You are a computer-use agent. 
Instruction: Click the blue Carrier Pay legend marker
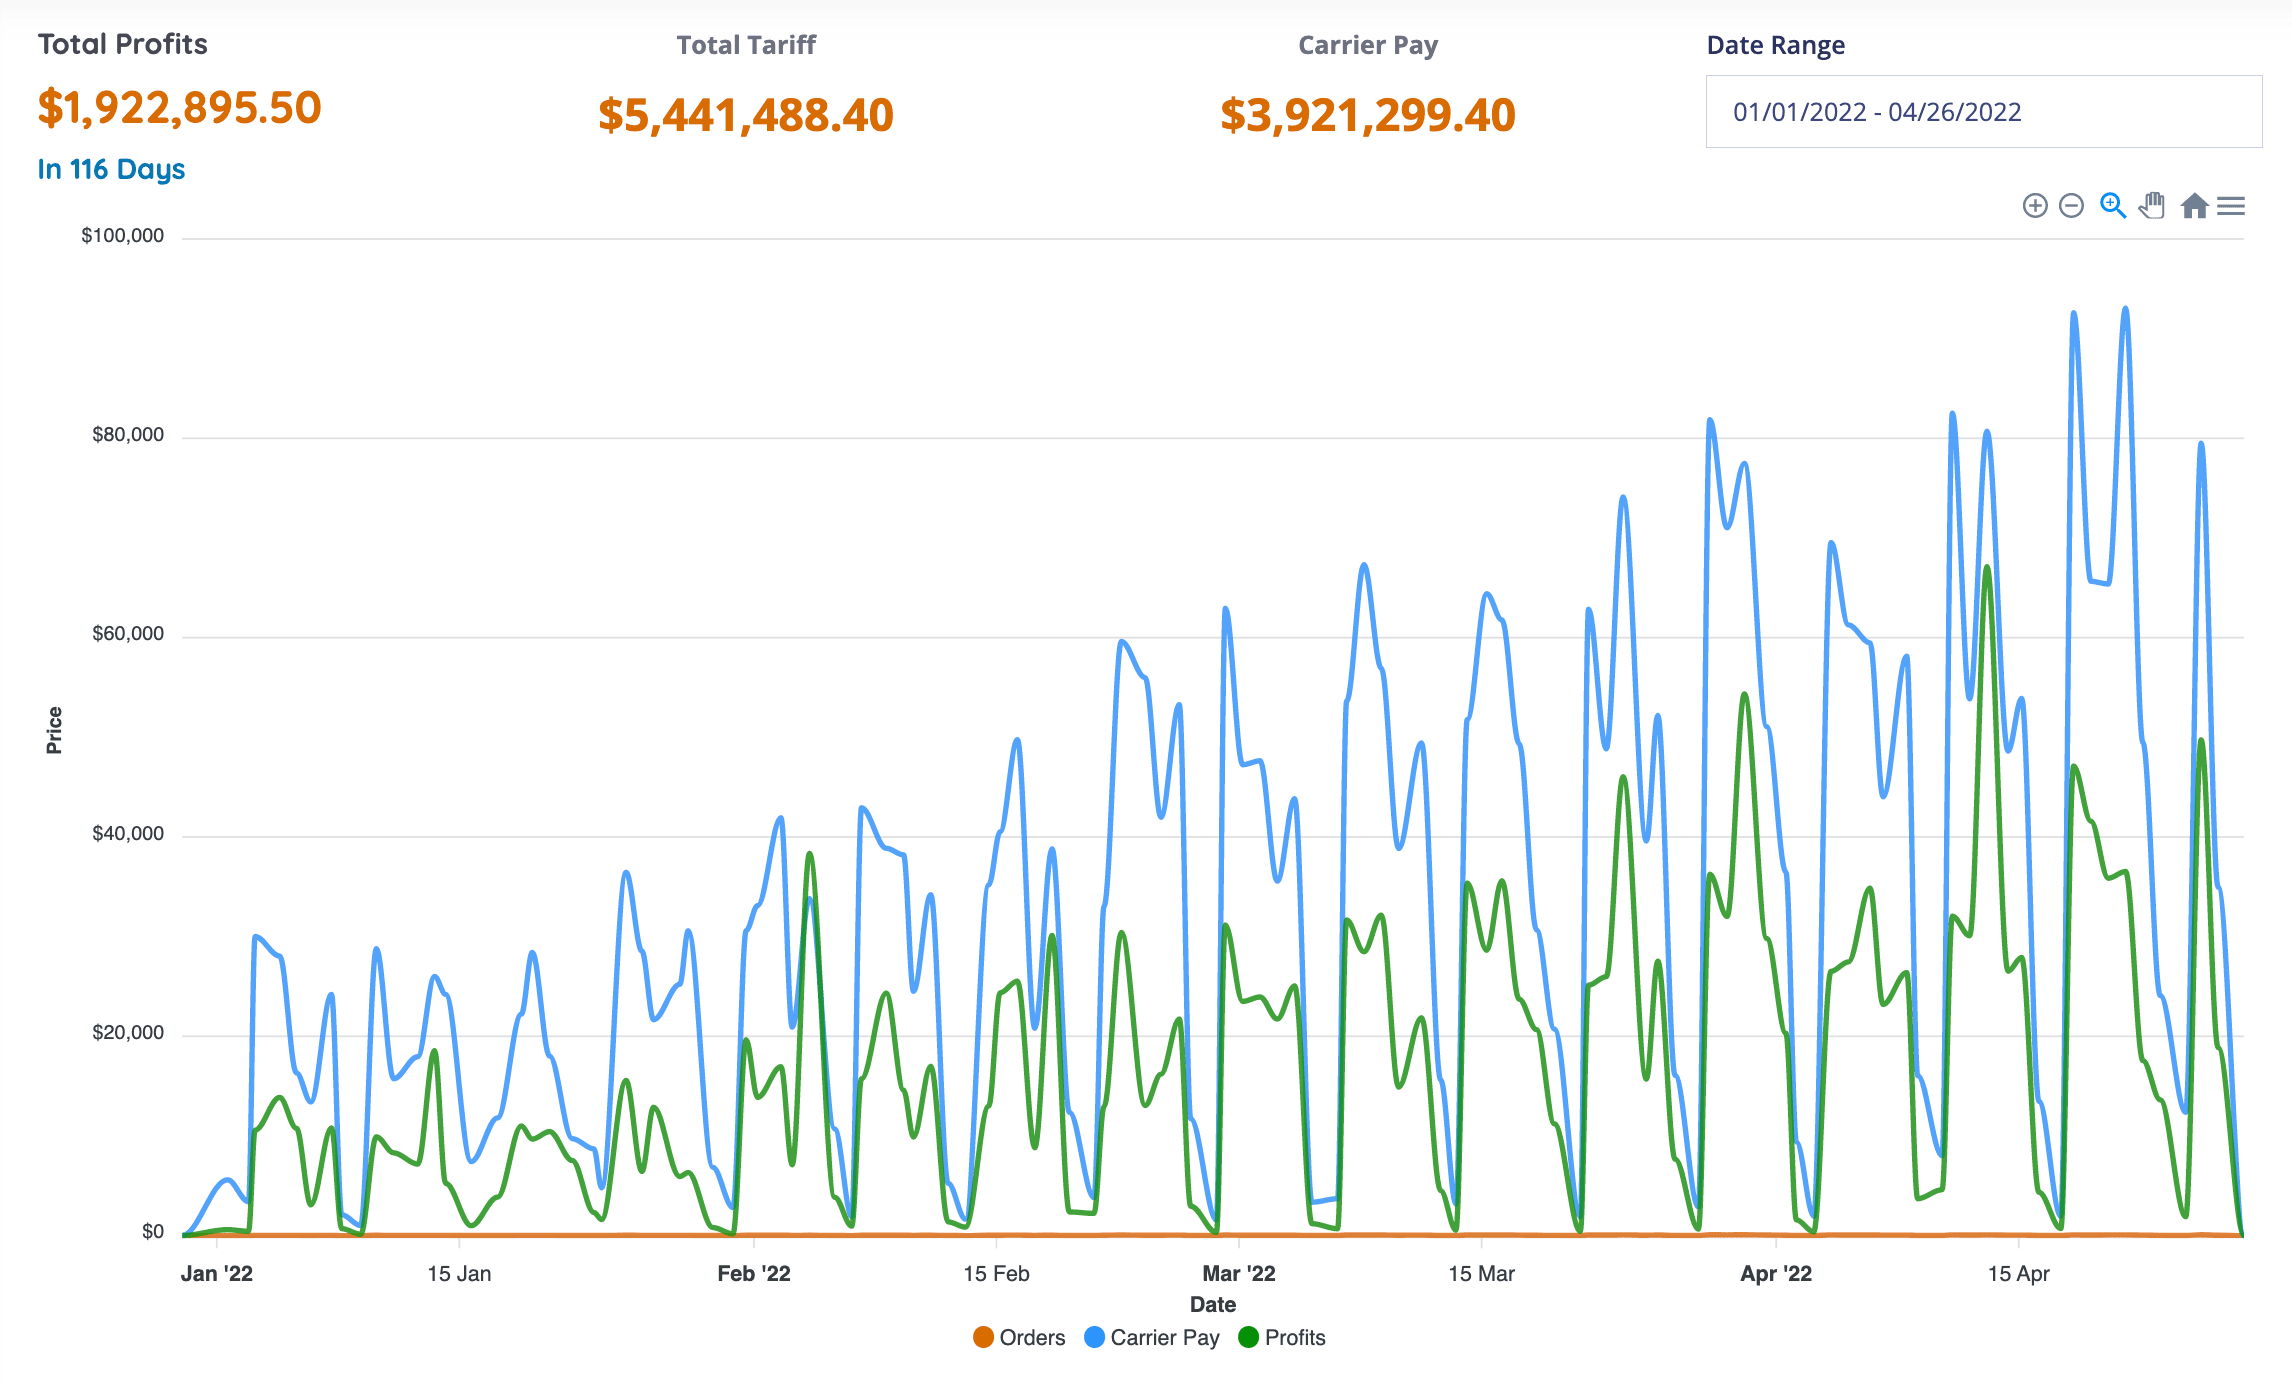[1095, 1338]
